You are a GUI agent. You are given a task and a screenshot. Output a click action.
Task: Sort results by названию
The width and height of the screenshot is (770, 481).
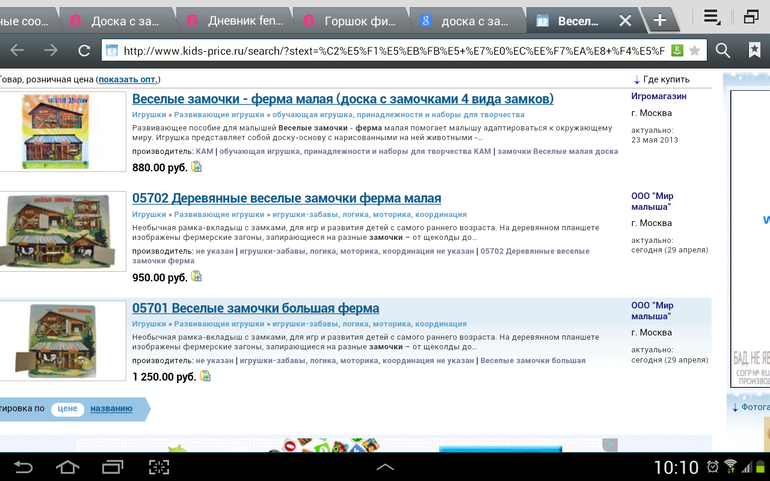[x=111, y=408]
